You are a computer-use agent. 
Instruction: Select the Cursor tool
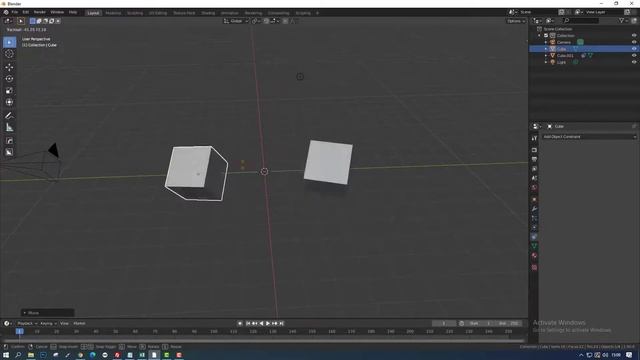pyautogui.click(x=9, y=54)
